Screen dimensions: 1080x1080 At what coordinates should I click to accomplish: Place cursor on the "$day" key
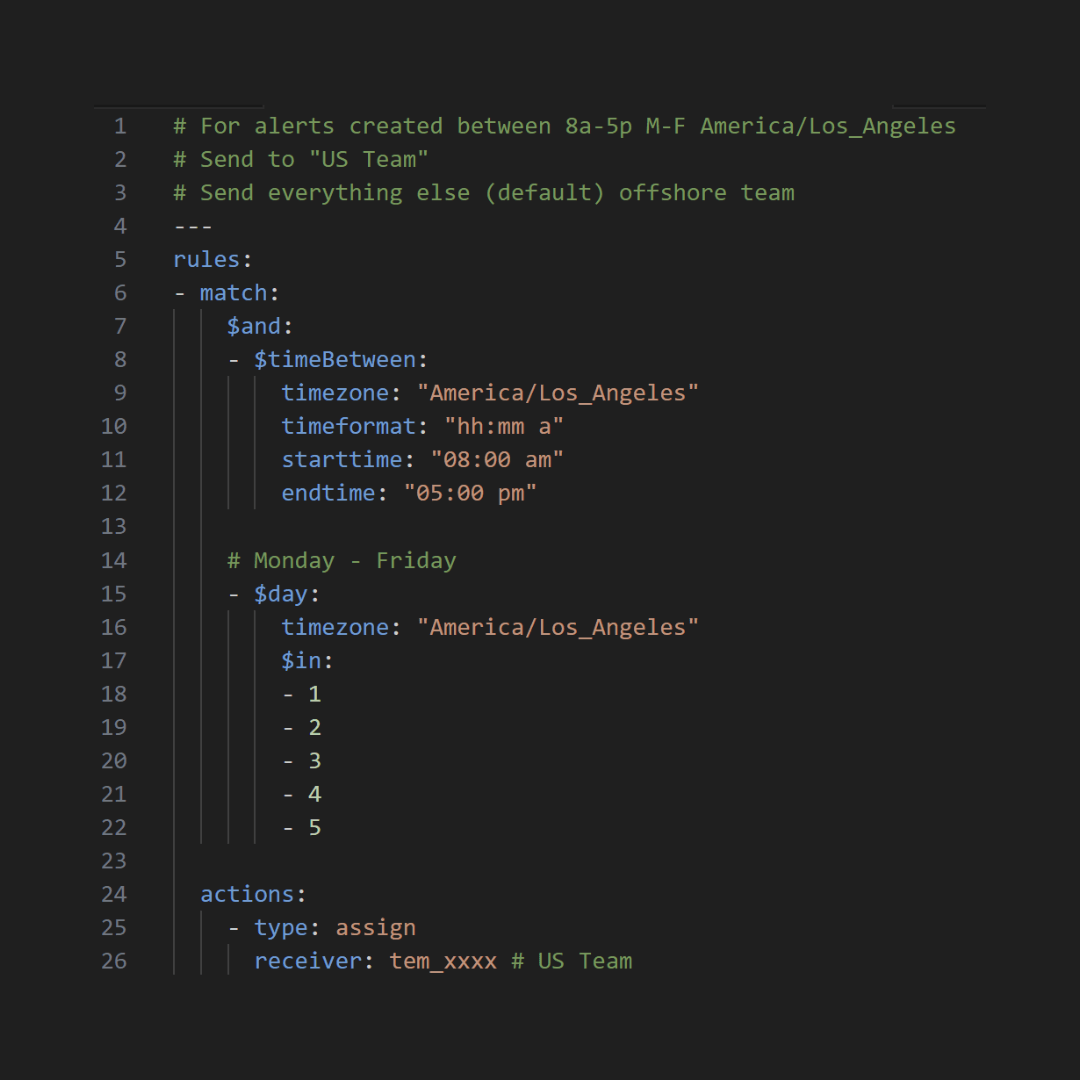point(280,594)
